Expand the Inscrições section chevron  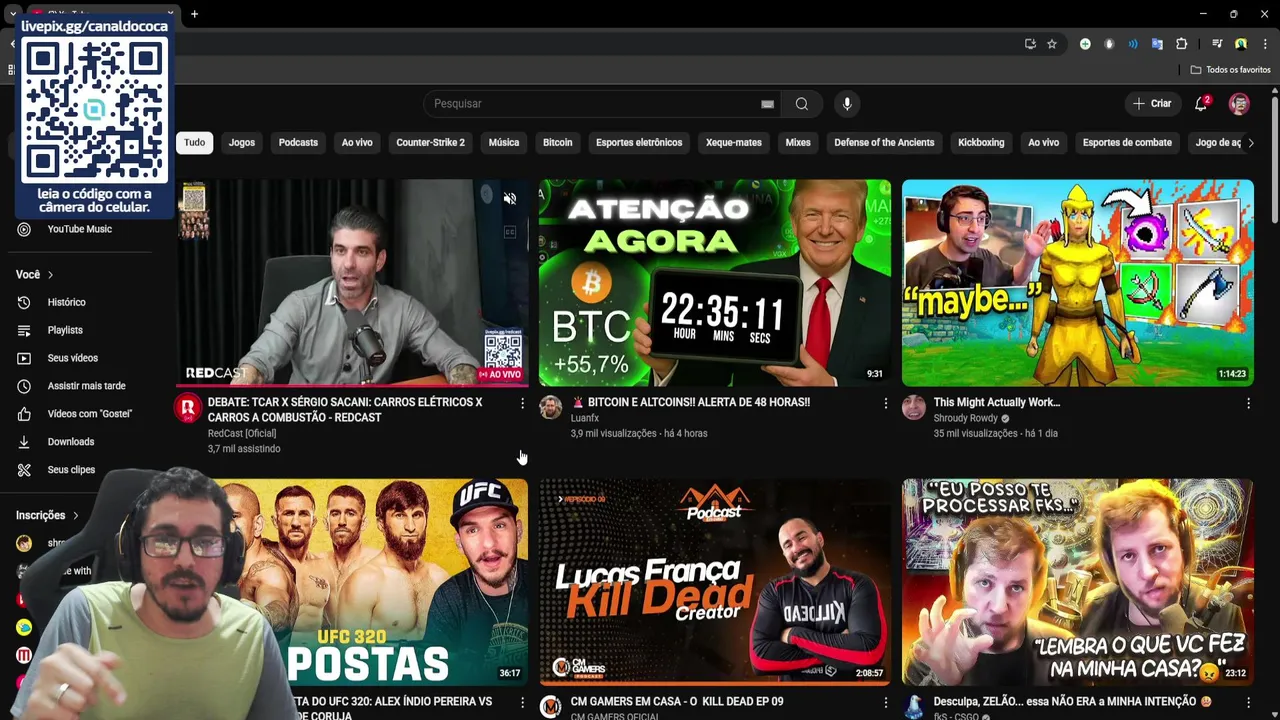(75, 516)
